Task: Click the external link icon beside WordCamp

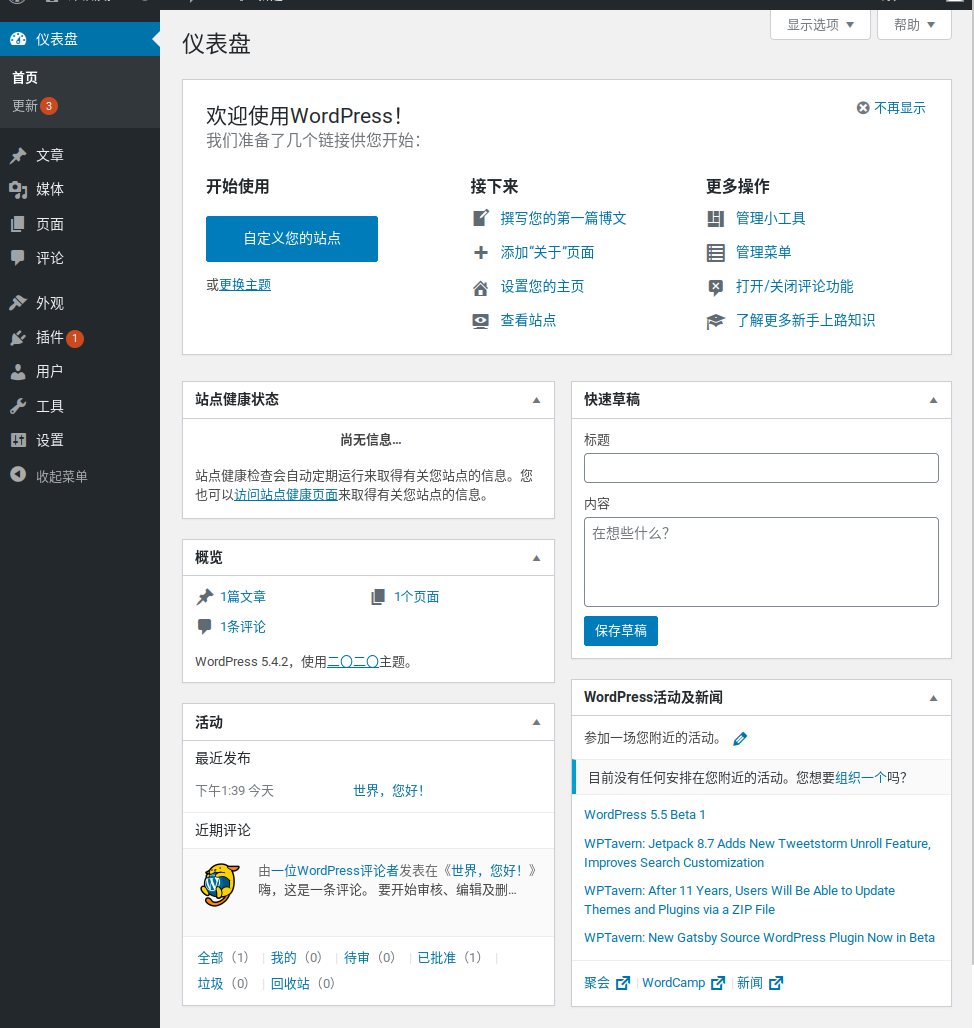Action: [x=718, y=983]
